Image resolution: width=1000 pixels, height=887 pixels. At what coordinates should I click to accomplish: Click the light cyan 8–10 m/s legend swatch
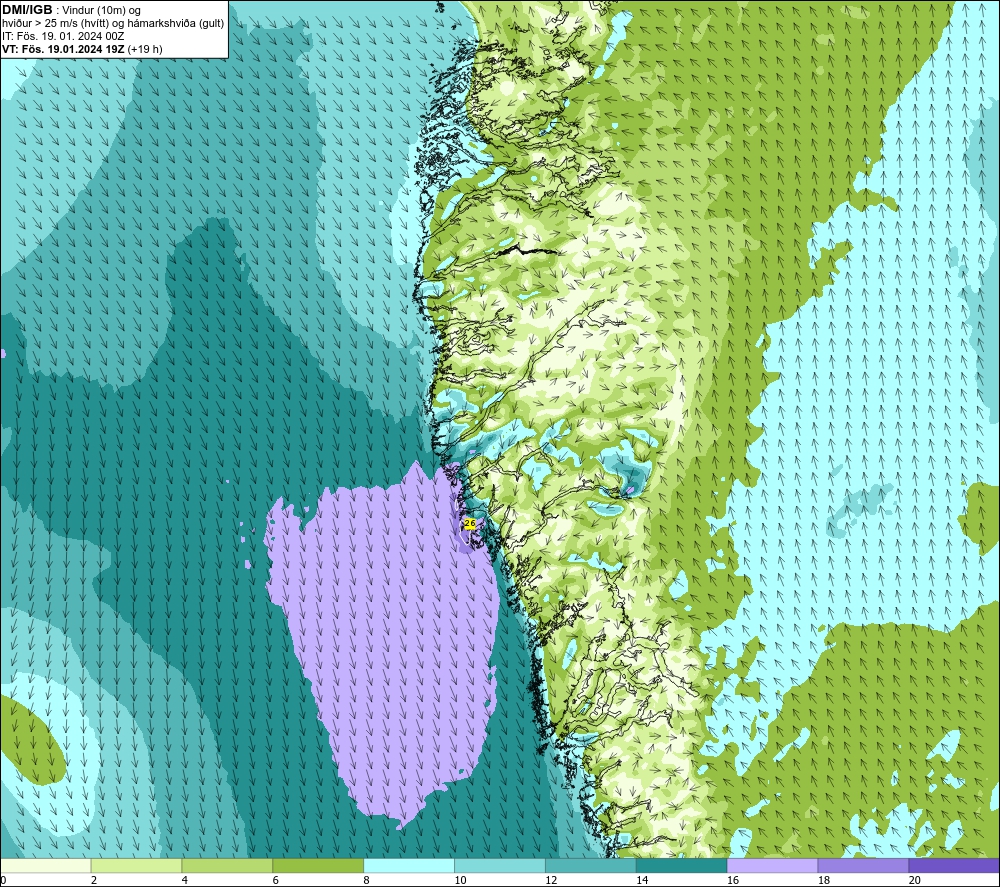pos(409,865)
